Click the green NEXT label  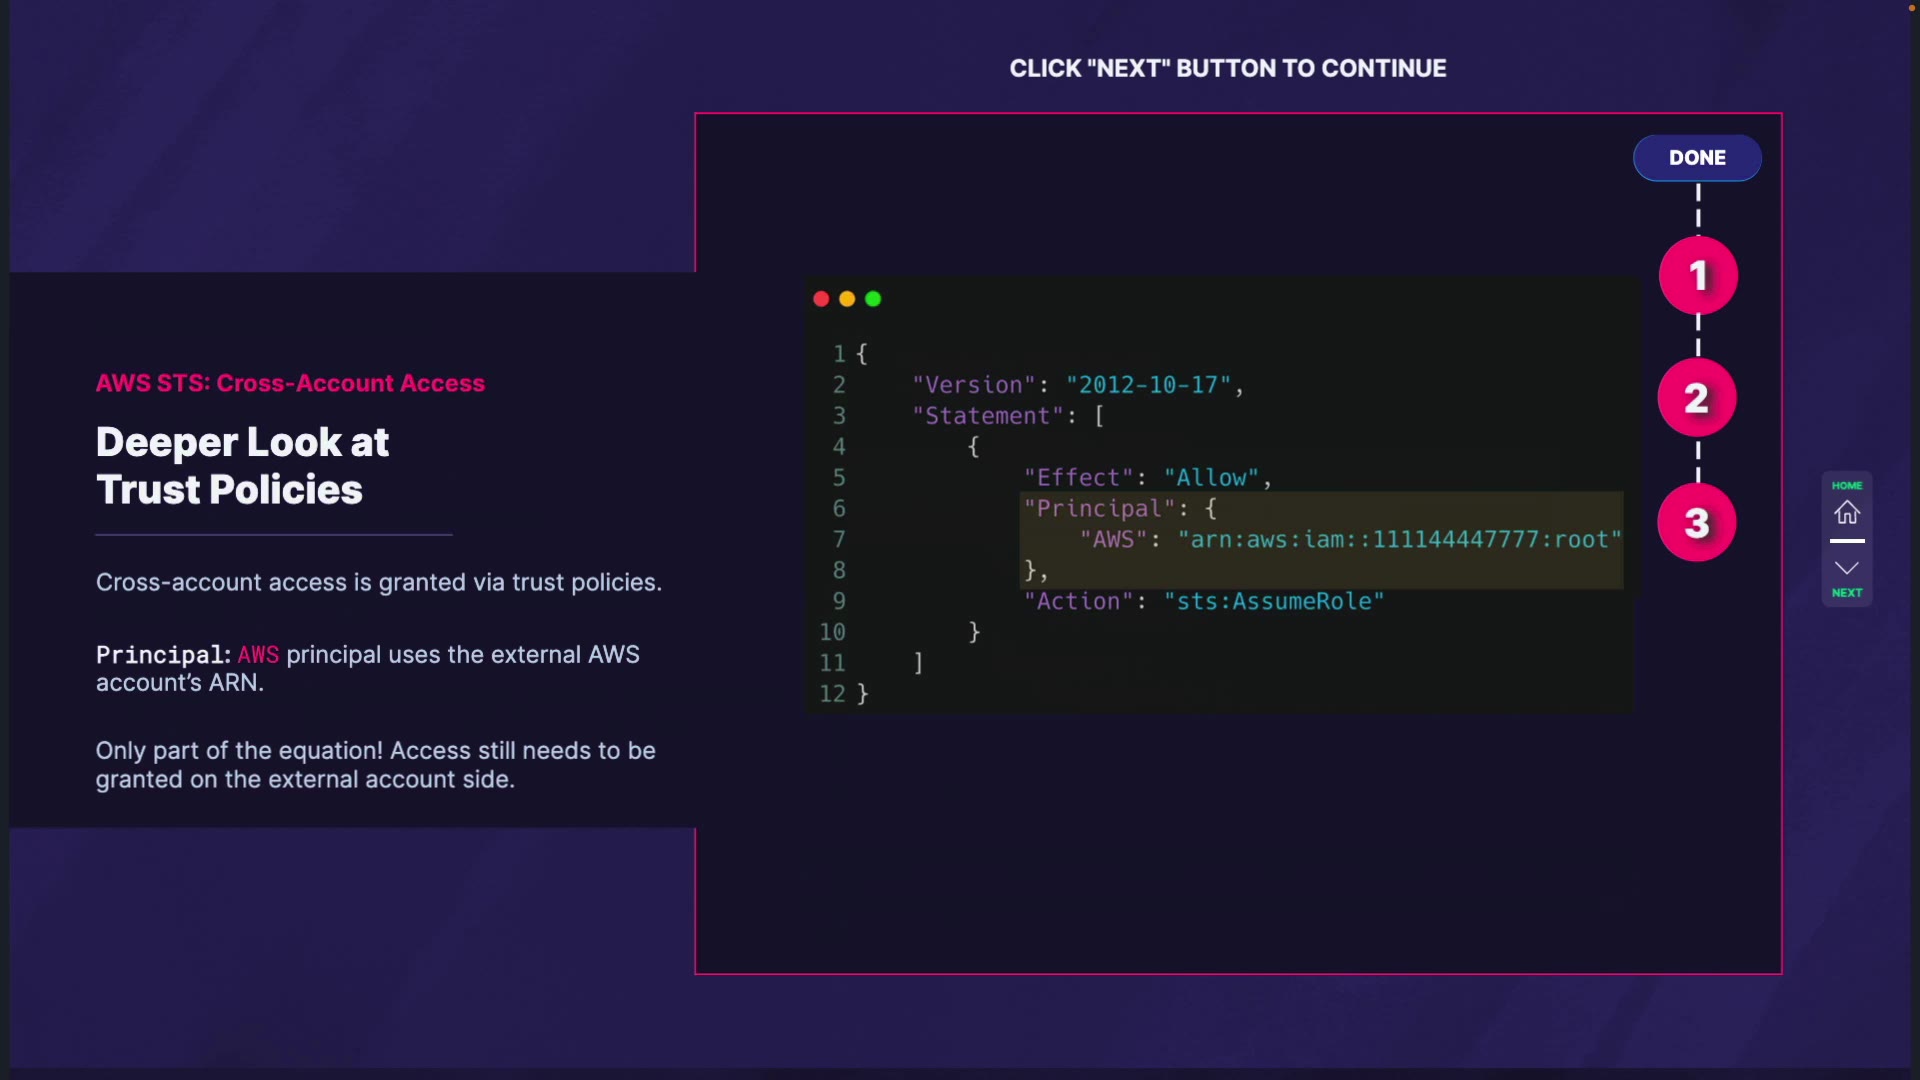pos(1847,593)
